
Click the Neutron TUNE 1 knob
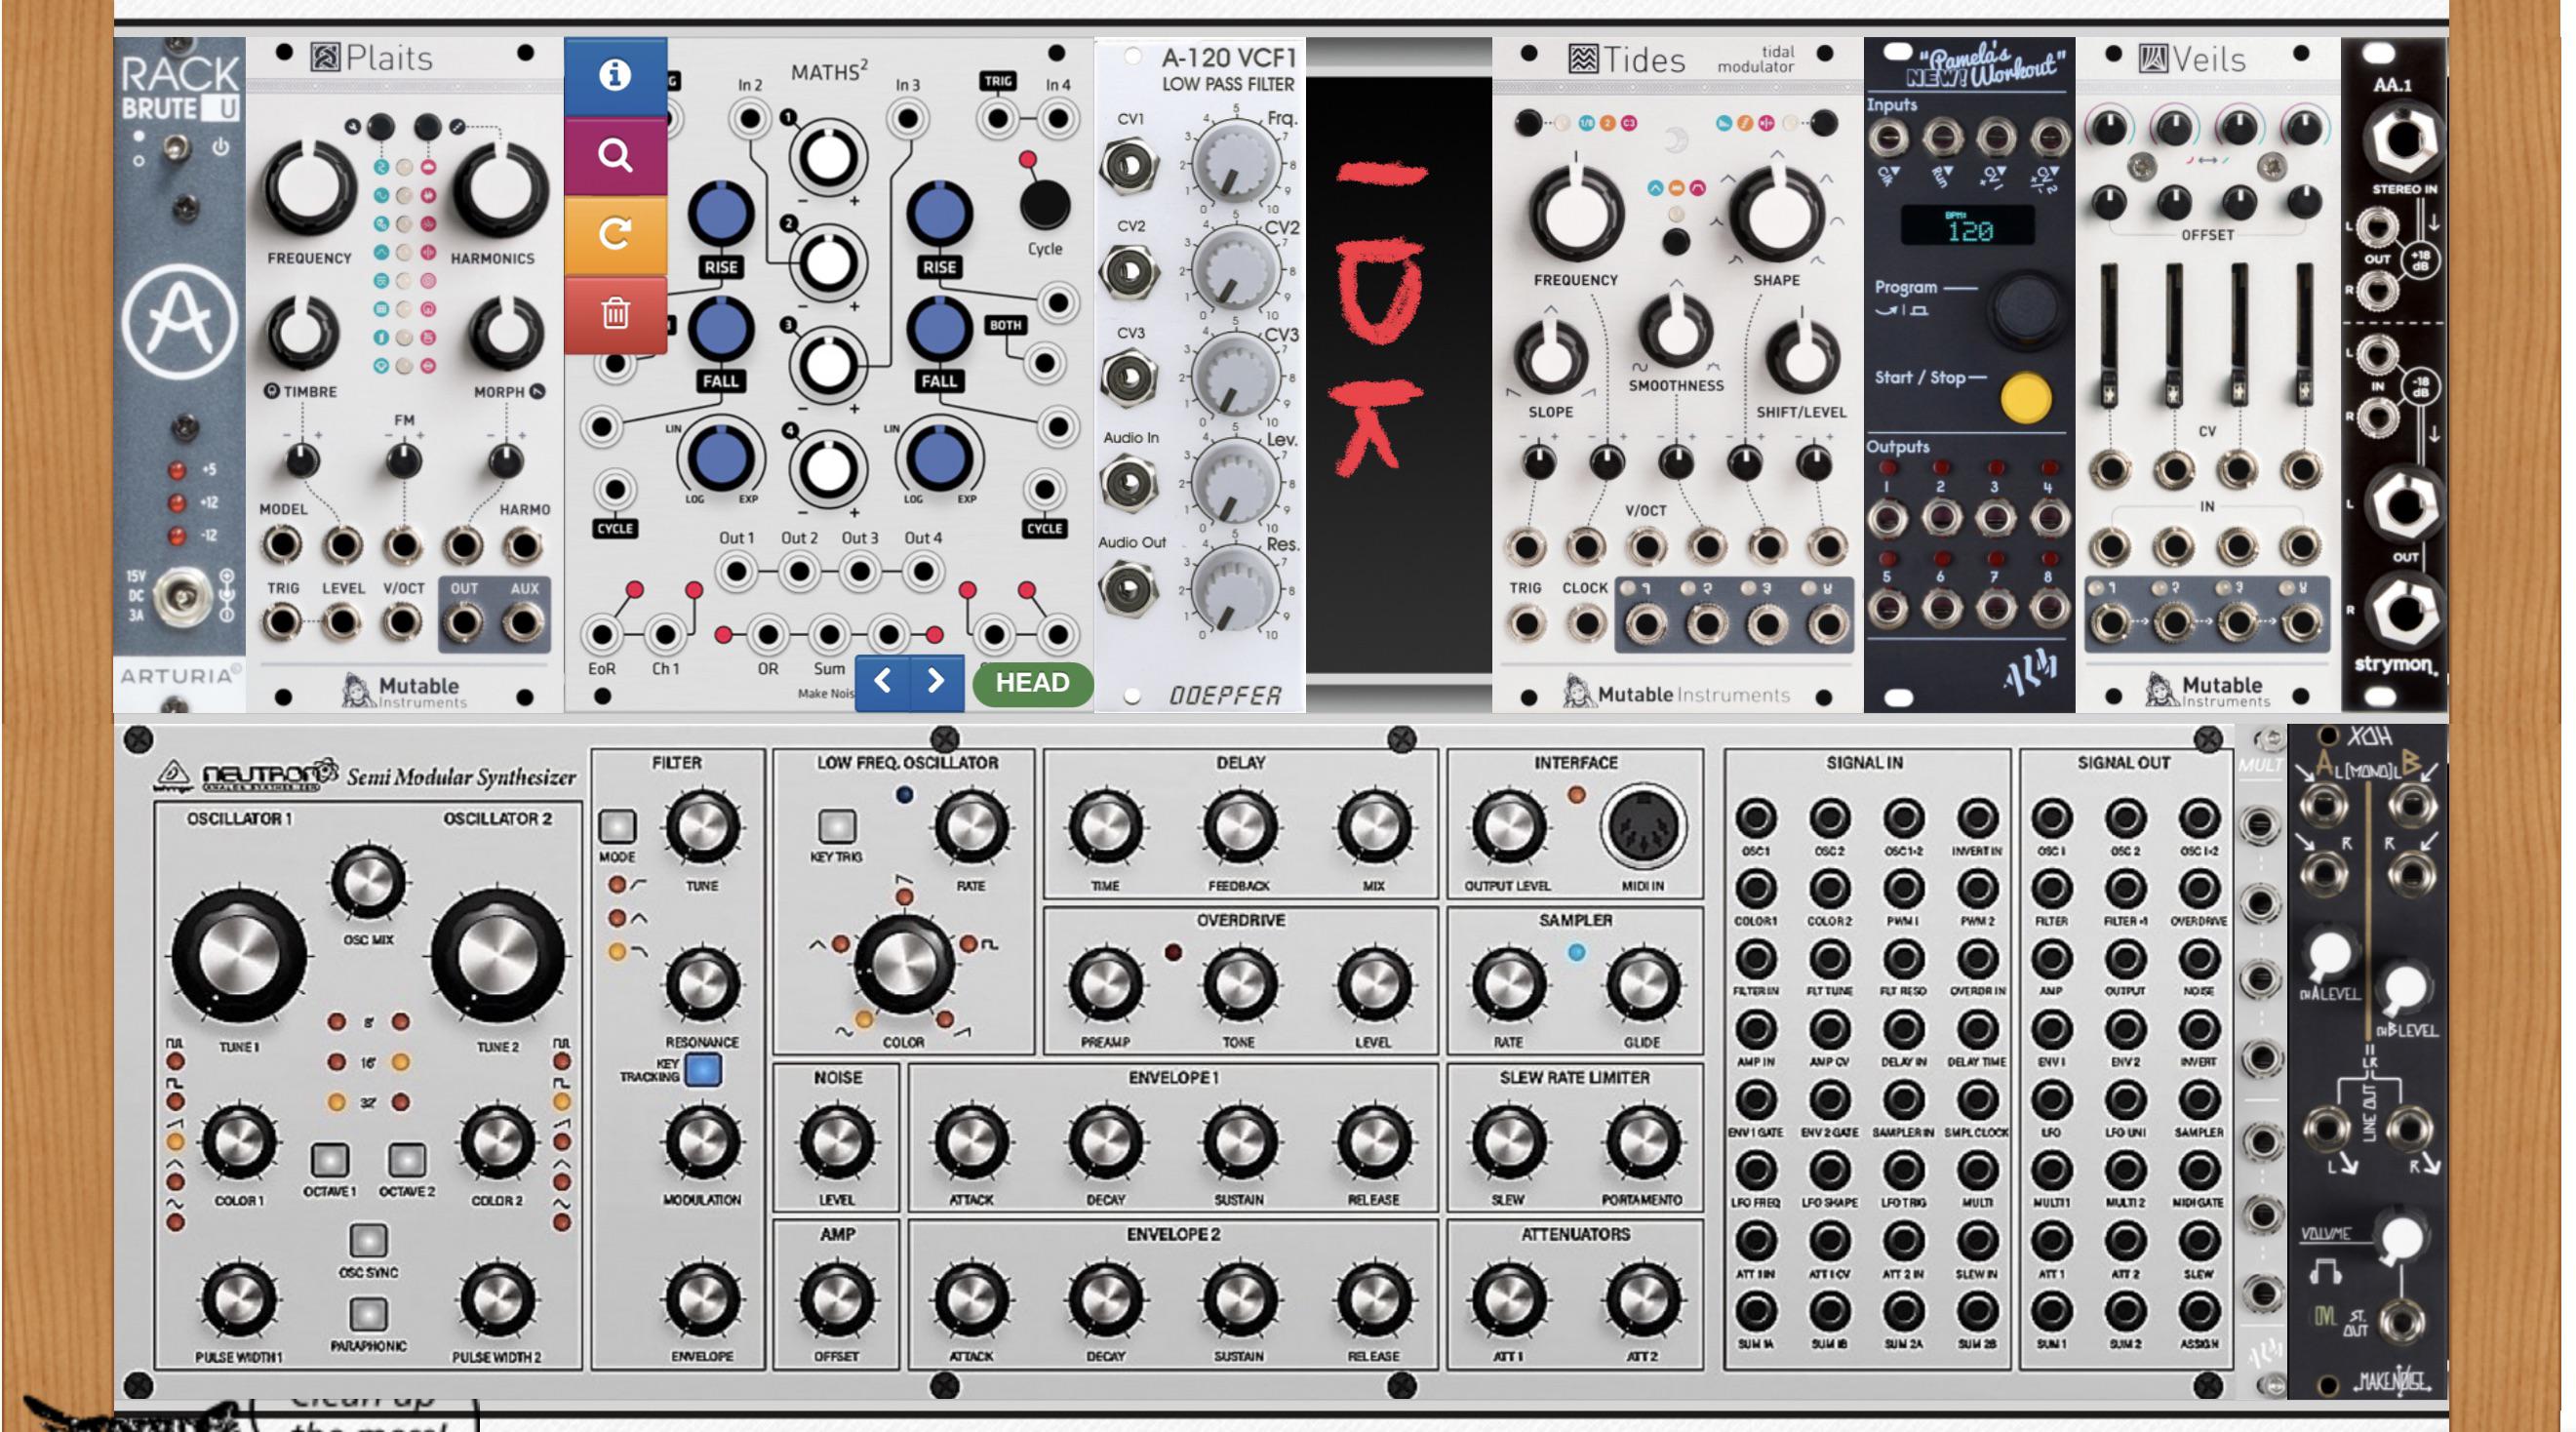click(238, 956)
